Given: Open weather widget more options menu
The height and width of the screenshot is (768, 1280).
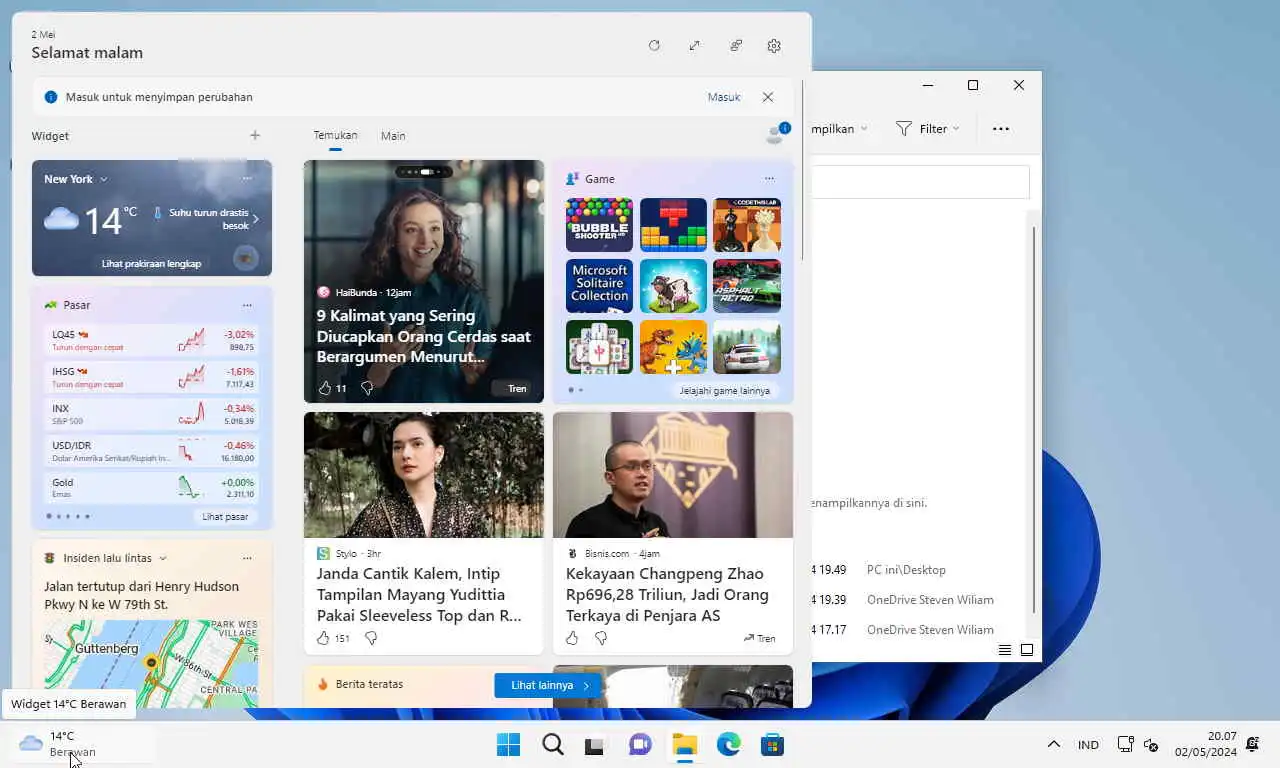Looking at the screenshot, I should [x=247, y=179].
